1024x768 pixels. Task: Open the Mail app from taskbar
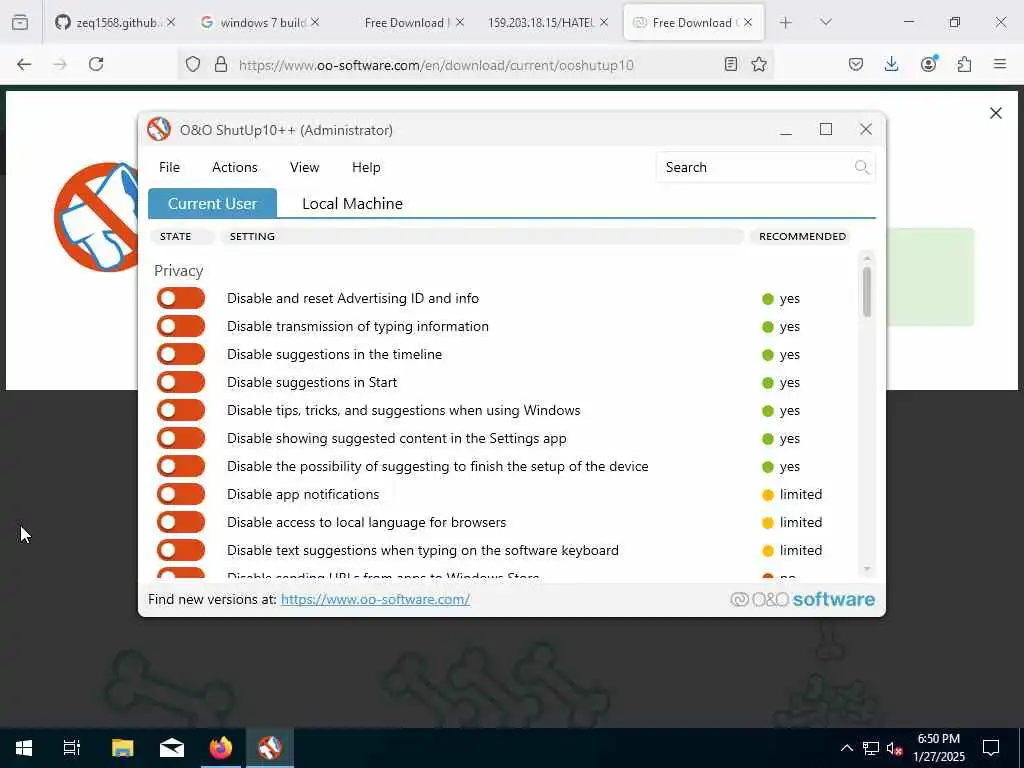(x=172, y=748)
